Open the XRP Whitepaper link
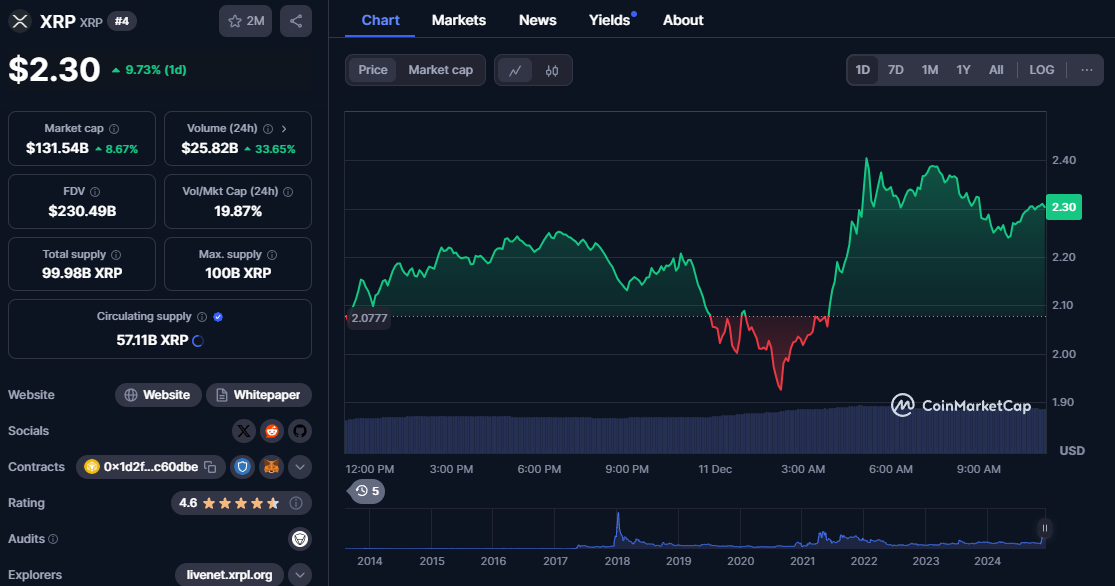The width and height of the screenshot is (1115, 586). (259, 395)
